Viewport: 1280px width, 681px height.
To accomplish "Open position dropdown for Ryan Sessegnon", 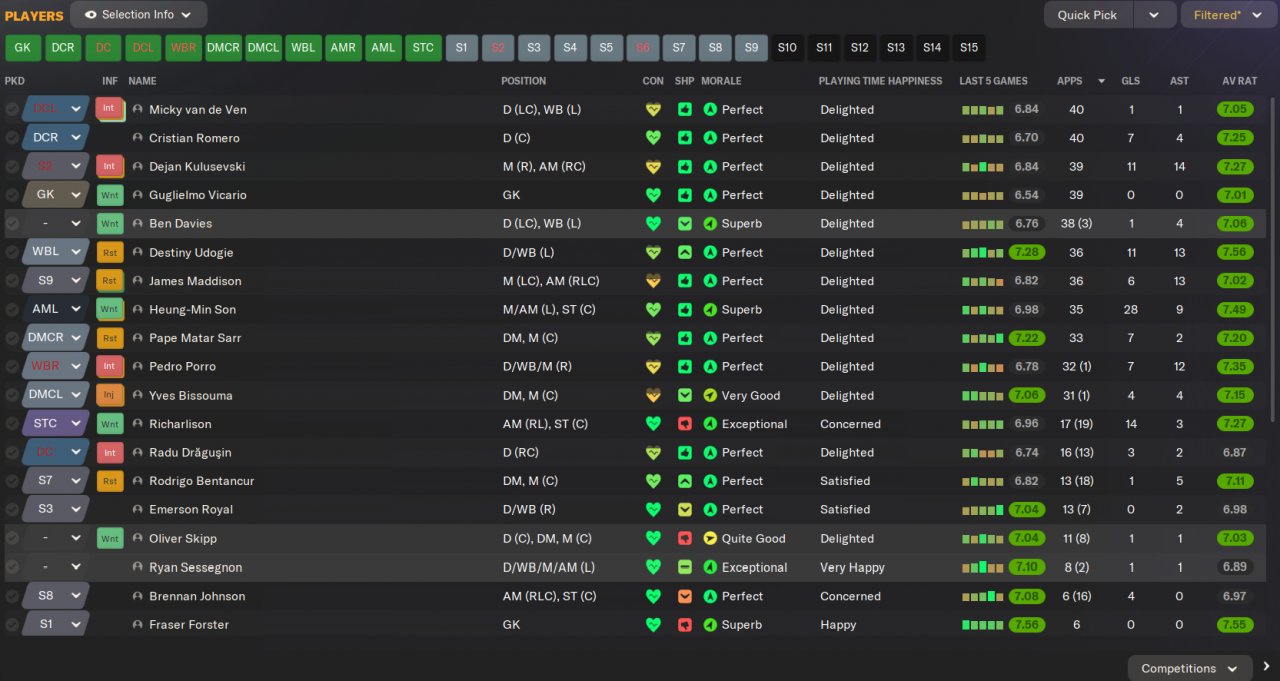I will pos(55,567).
